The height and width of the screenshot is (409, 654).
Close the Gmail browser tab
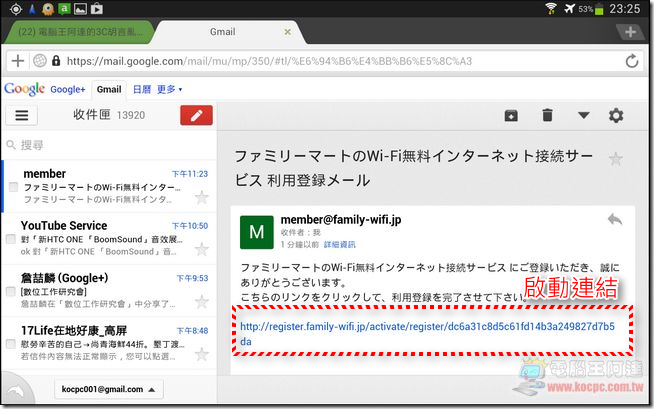point(287,32)
